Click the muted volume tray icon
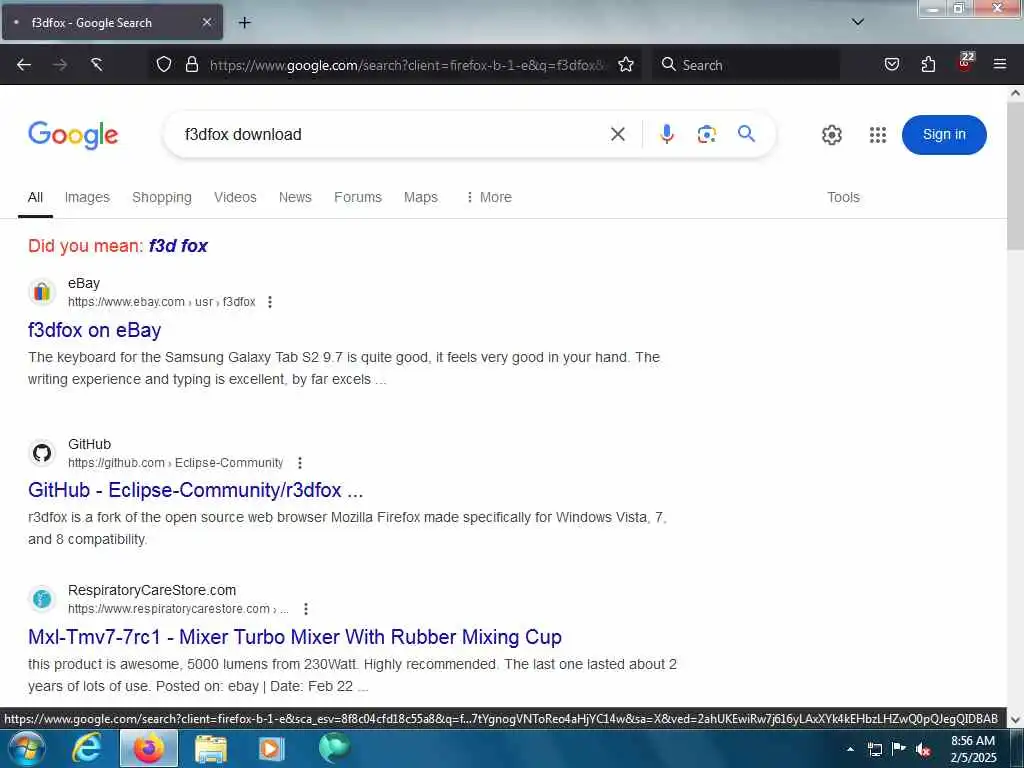 coord(923,749)
